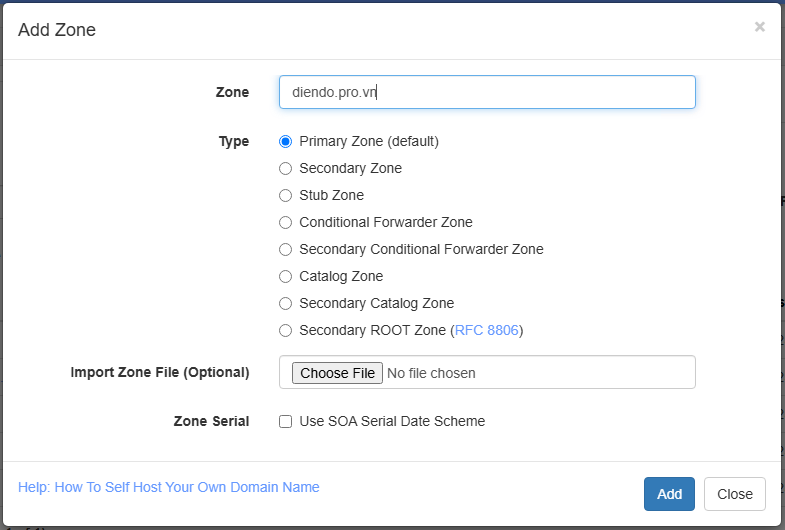Click the Zone name input field
785x530 pixels.
487,92
